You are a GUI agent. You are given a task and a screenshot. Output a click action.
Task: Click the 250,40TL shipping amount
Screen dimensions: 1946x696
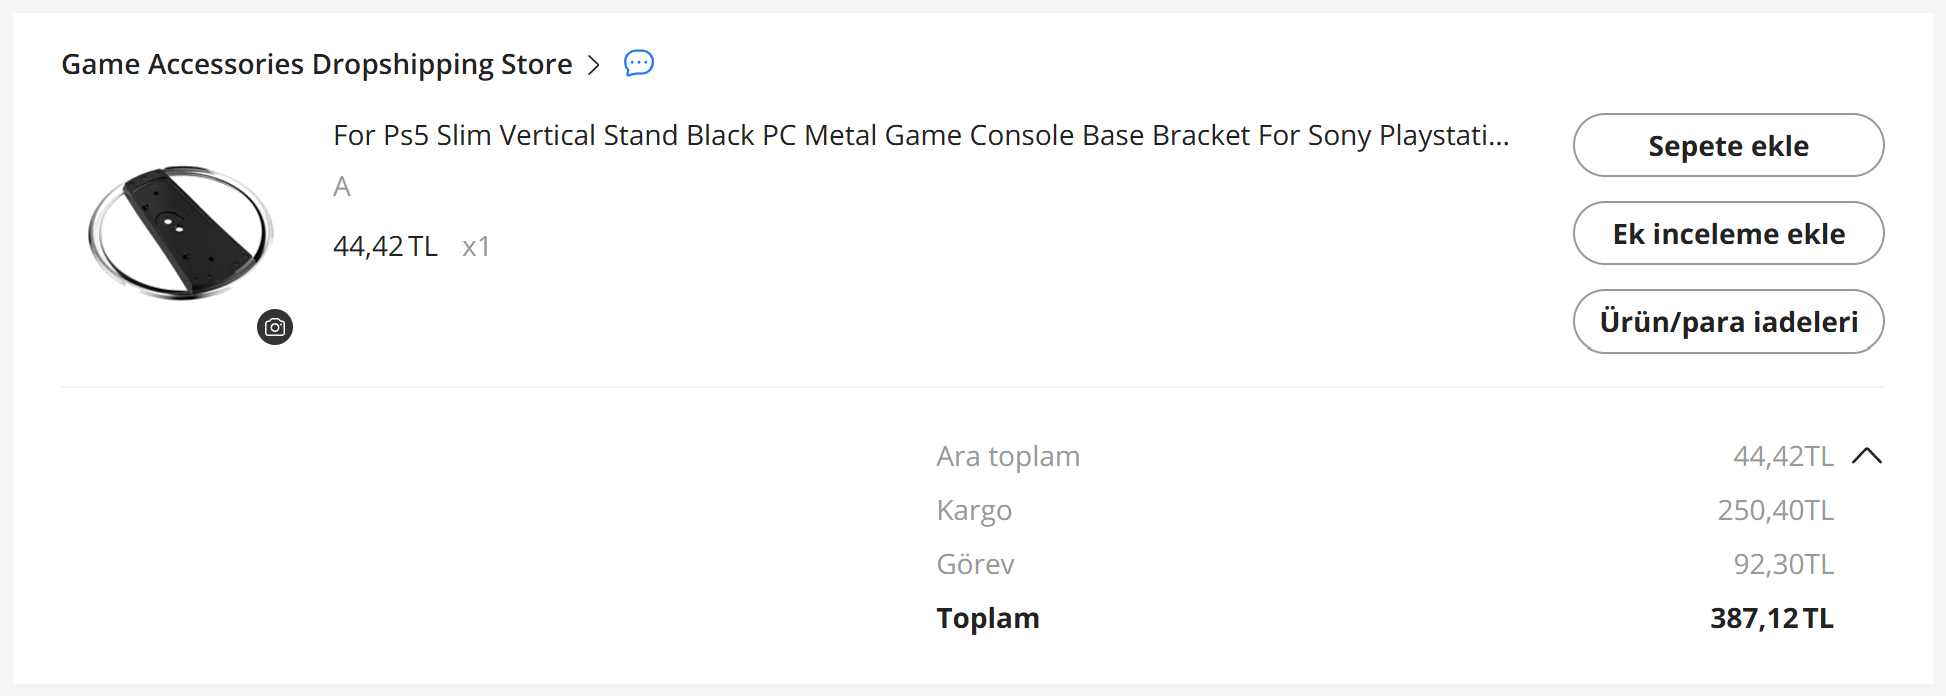1775,510
